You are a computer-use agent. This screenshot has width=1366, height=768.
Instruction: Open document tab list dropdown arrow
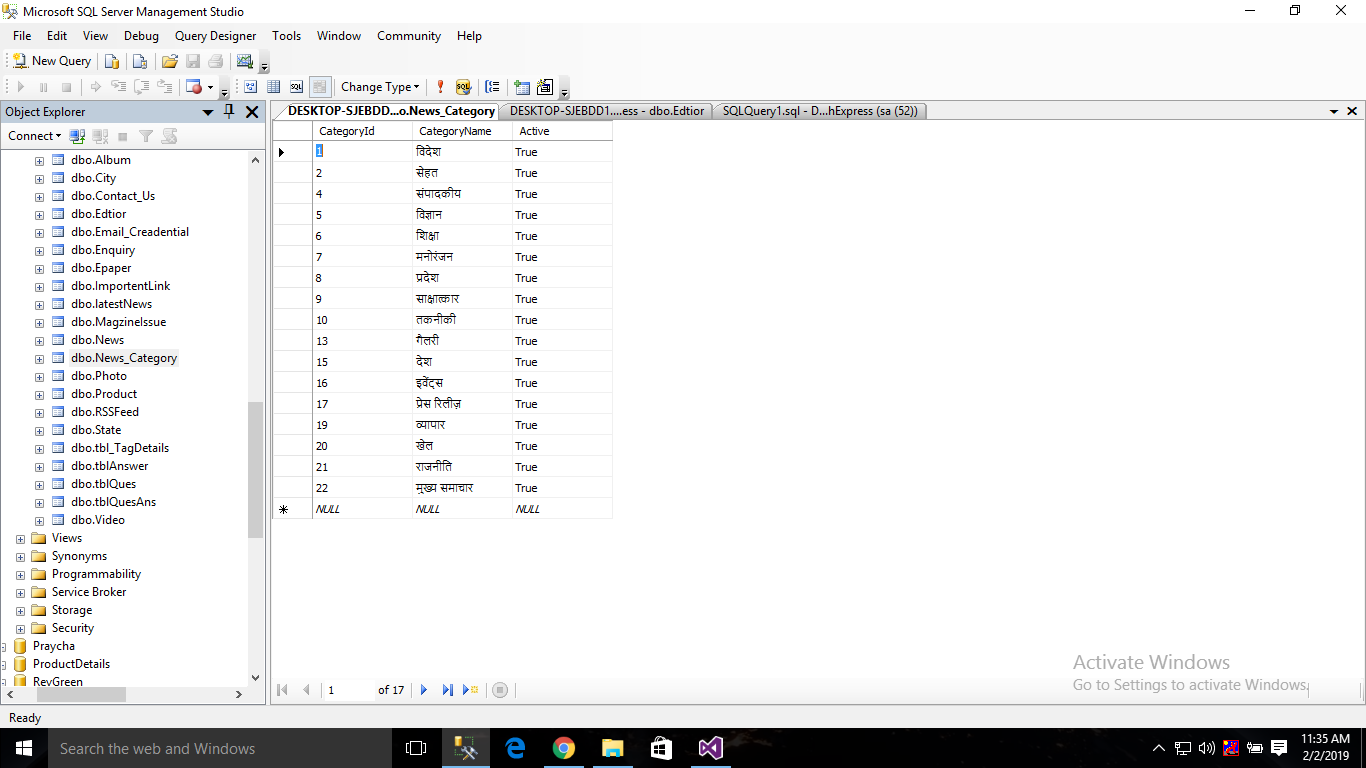1334,112
